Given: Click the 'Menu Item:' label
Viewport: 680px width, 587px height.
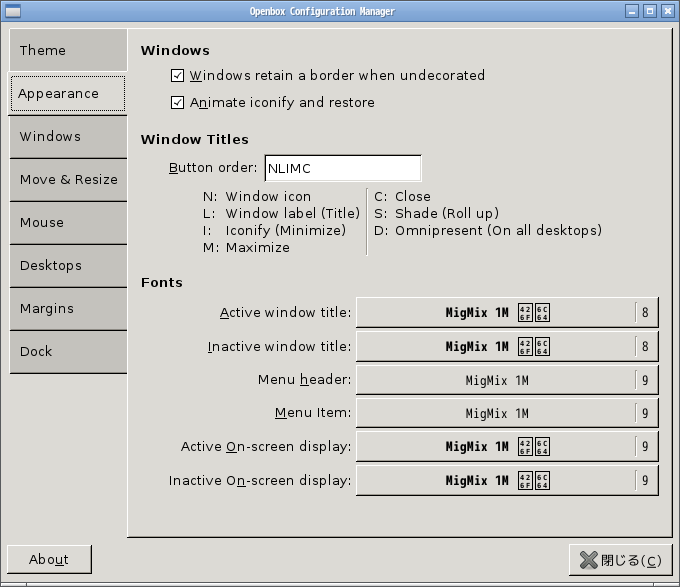Looking at the screenshot, I should 313,413.
